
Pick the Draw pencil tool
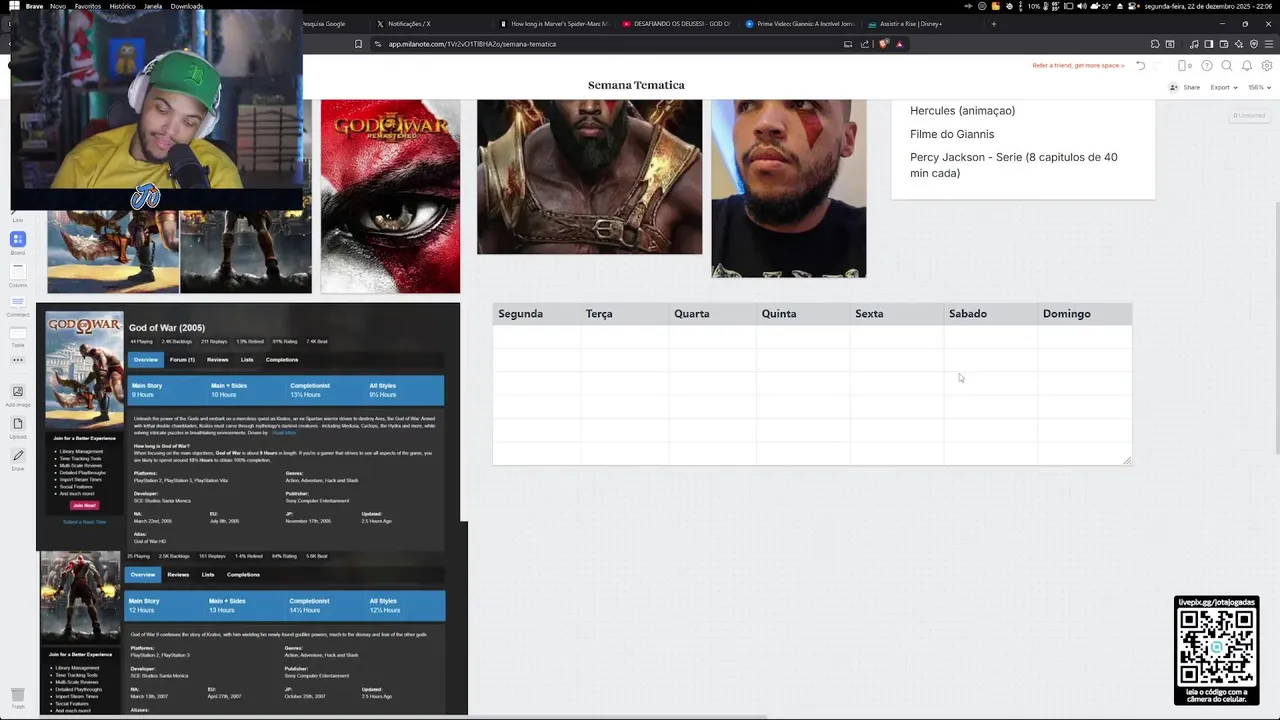coord(18,458)
